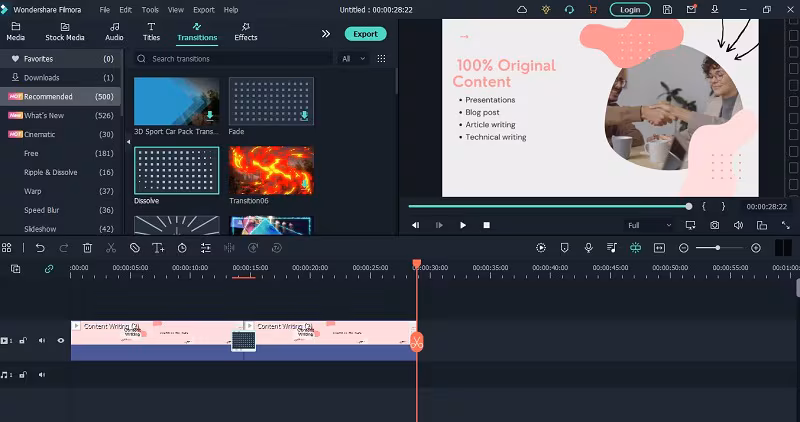Save project with floppy disk icon
The height and width of the screenshot is (422, 800).
tap(667, 10)
